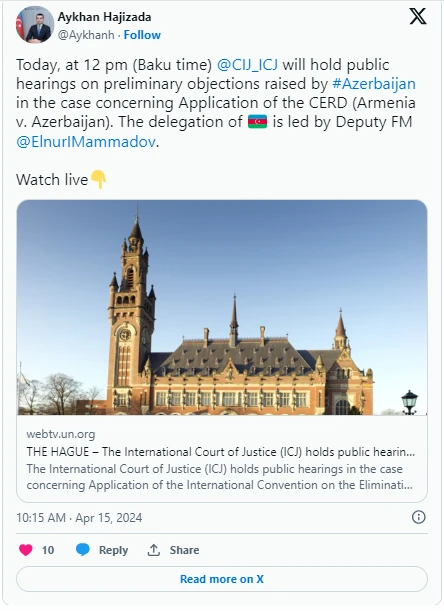The width and height of the screenshot is (444, 611).
Task: Open the #Azerbaijan hashtag
Action: pos(374,84)
